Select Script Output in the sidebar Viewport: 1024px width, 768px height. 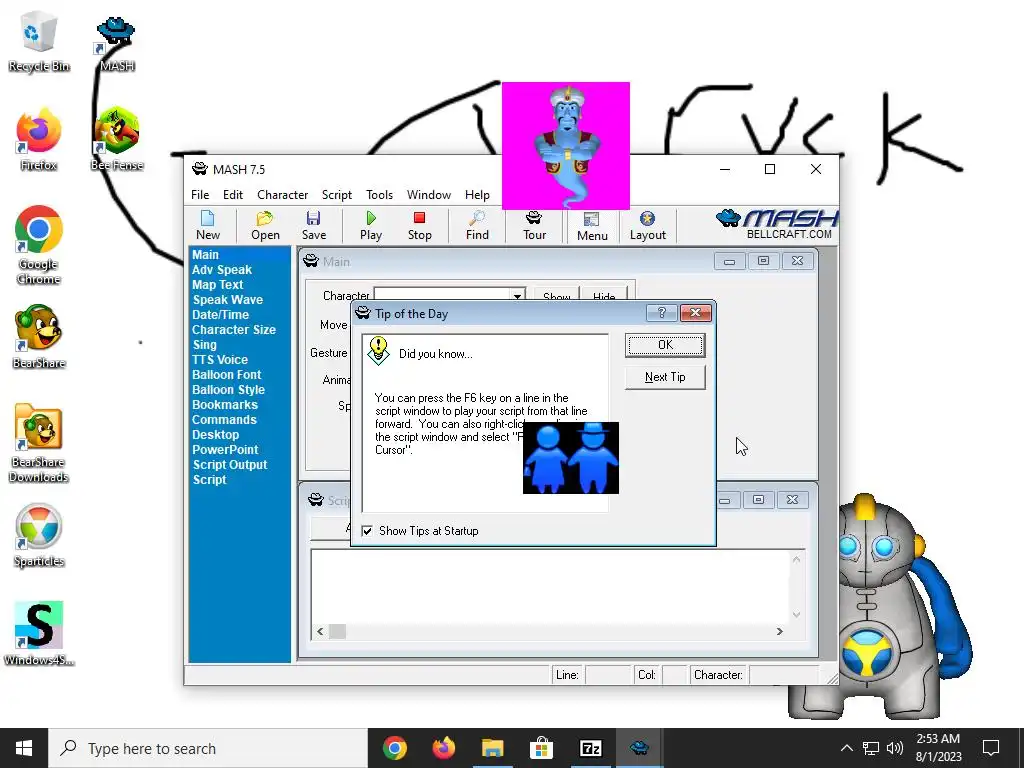[x=230, y=465]
